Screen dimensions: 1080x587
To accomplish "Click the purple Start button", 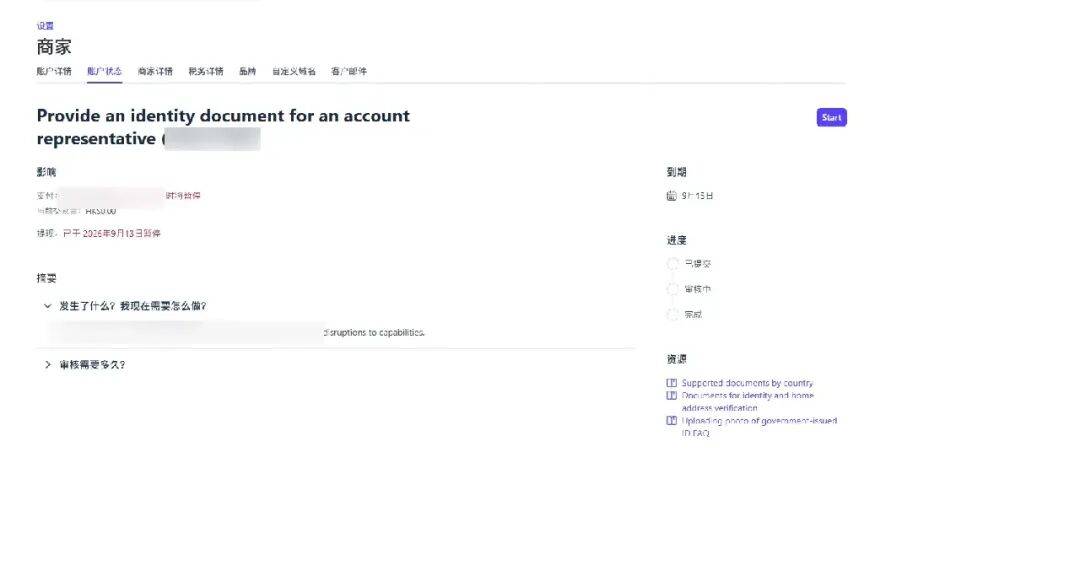I will [x=831, y=117].
